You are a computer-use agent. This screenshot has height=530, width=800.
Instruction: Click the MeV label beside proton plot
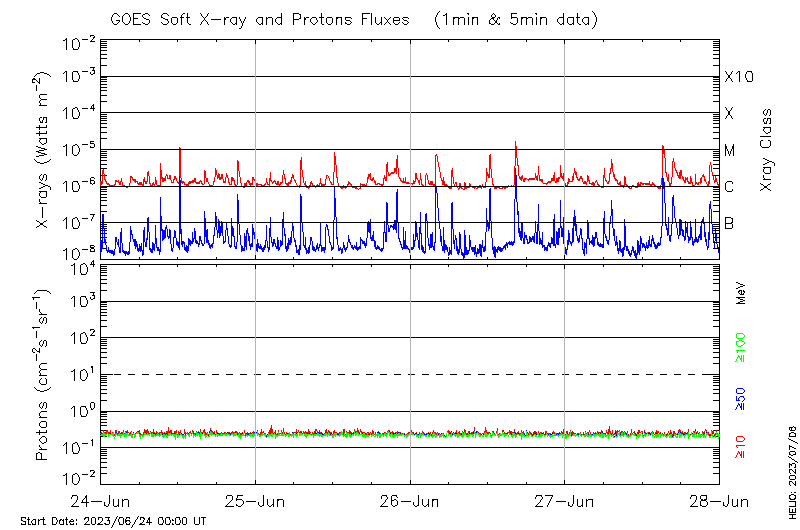(x=741, y=294)
